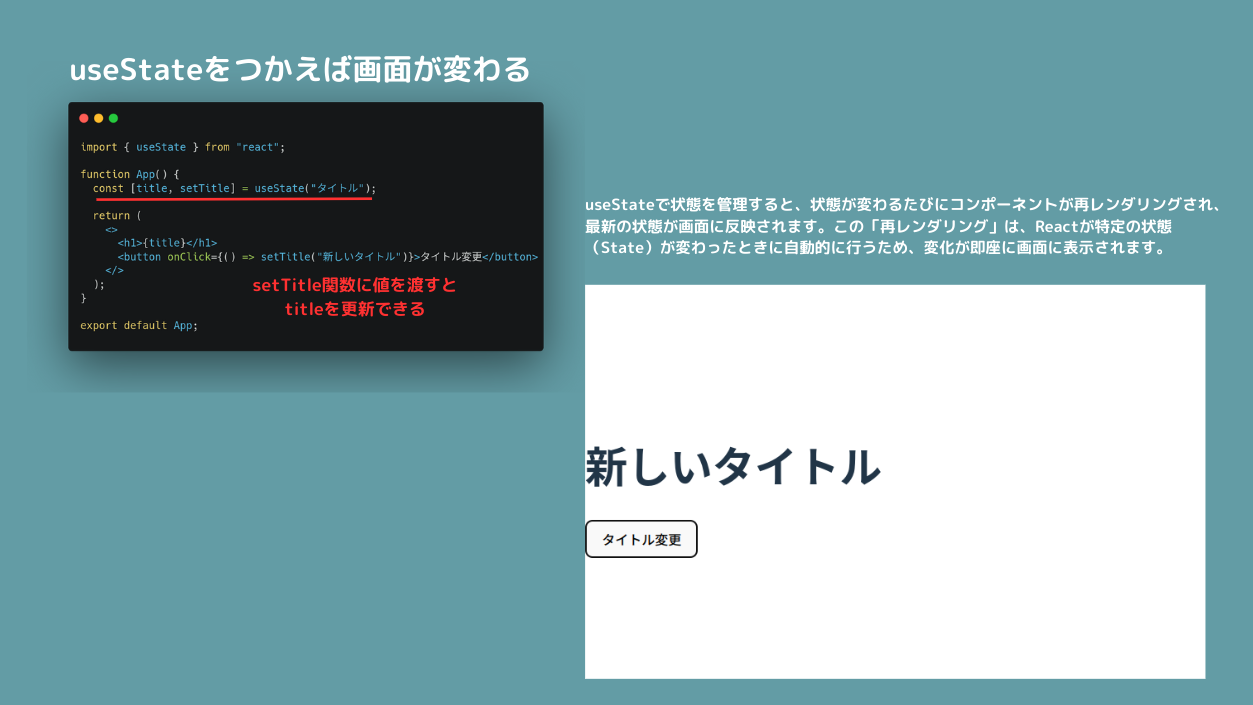This screenshot has width=1253, height=705.
Task: Click the const [title, setTitle] code line
Action: [x=234, y=188]
